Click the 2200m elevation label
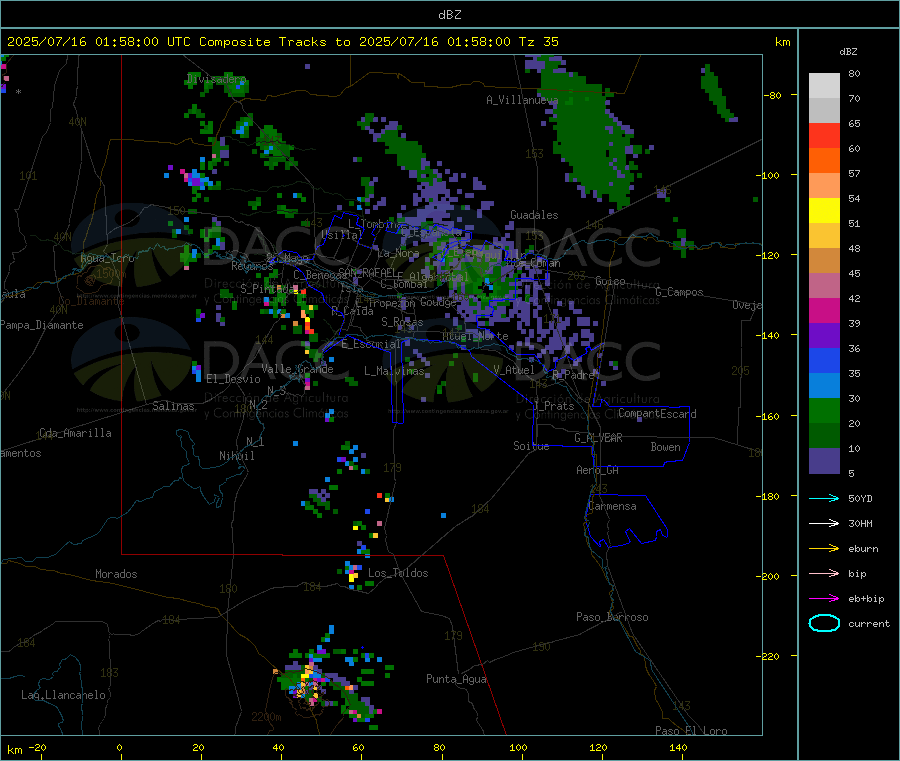This screenshot has width=900, height=761. tap(266, 717)
